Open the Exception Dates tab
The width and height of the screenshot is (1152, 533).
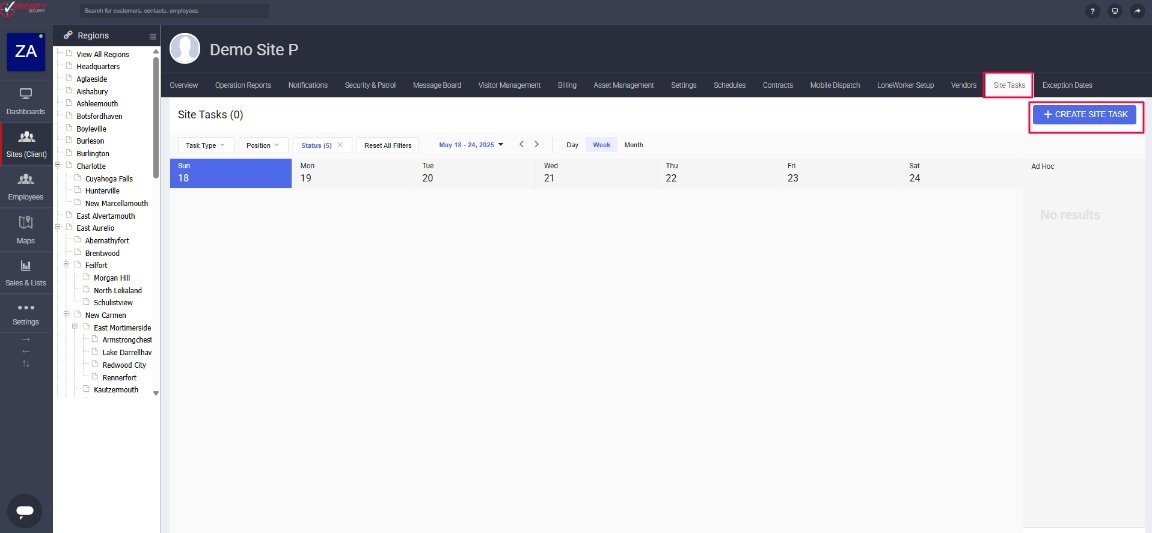tap(1067, 85)
